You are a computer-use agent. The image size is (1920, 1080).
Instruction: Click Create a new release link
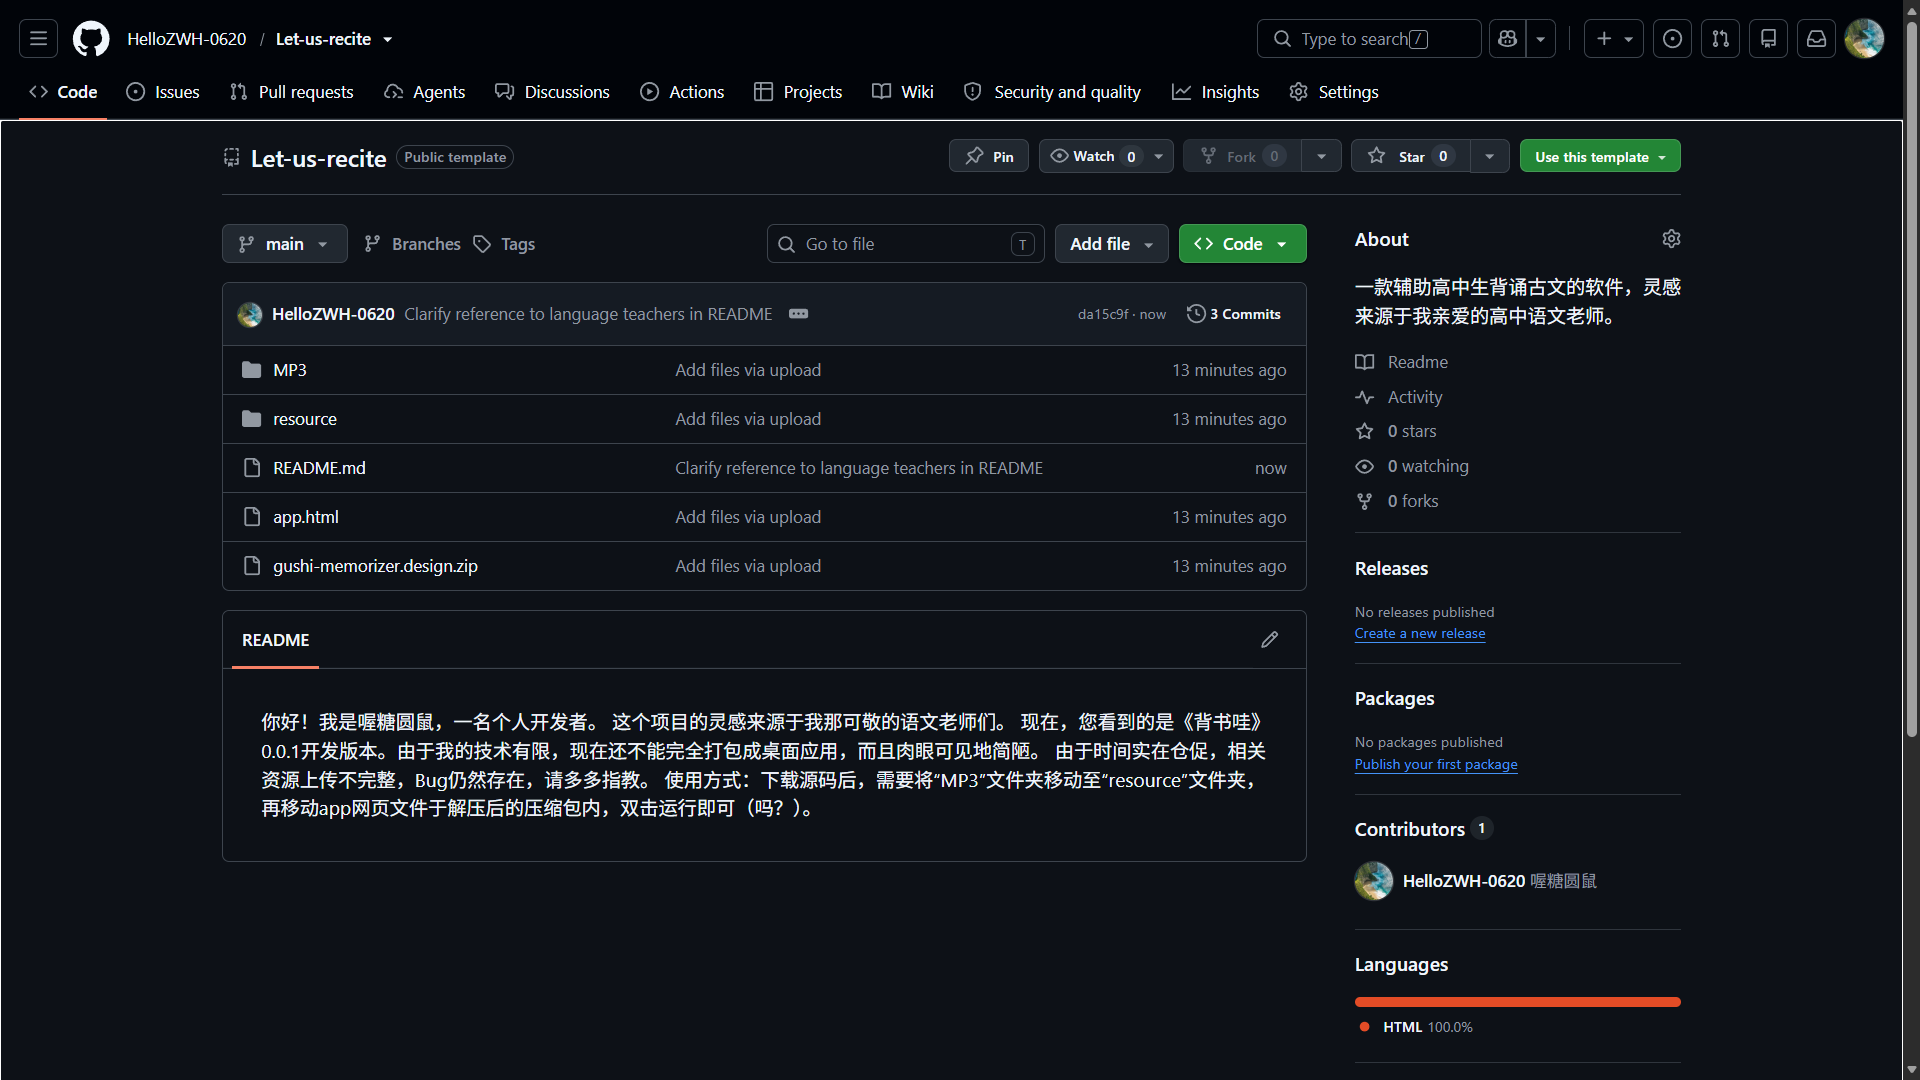point(1420,634)
